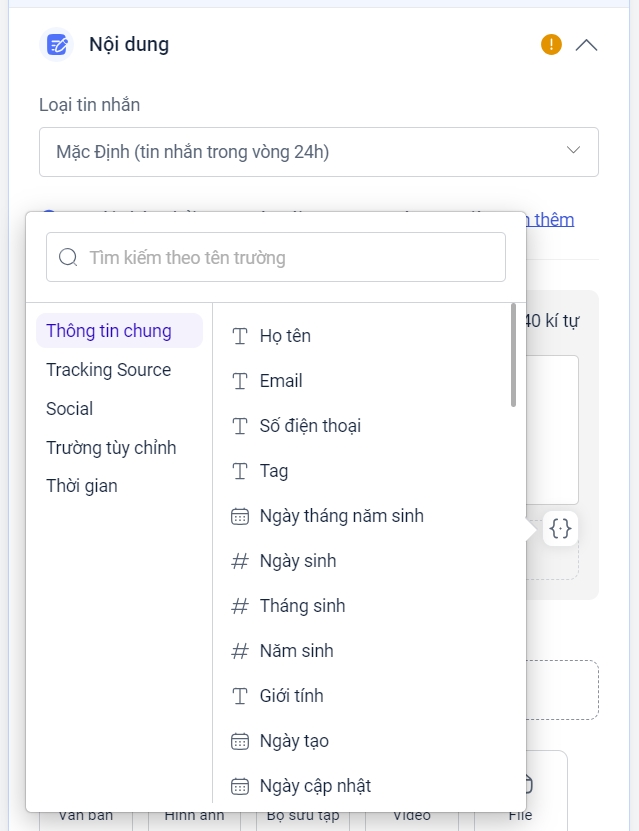639x831 pixels.
Task: Click calendar icon beside Ngày tháng năm sinh
Action: coord(240,516)
